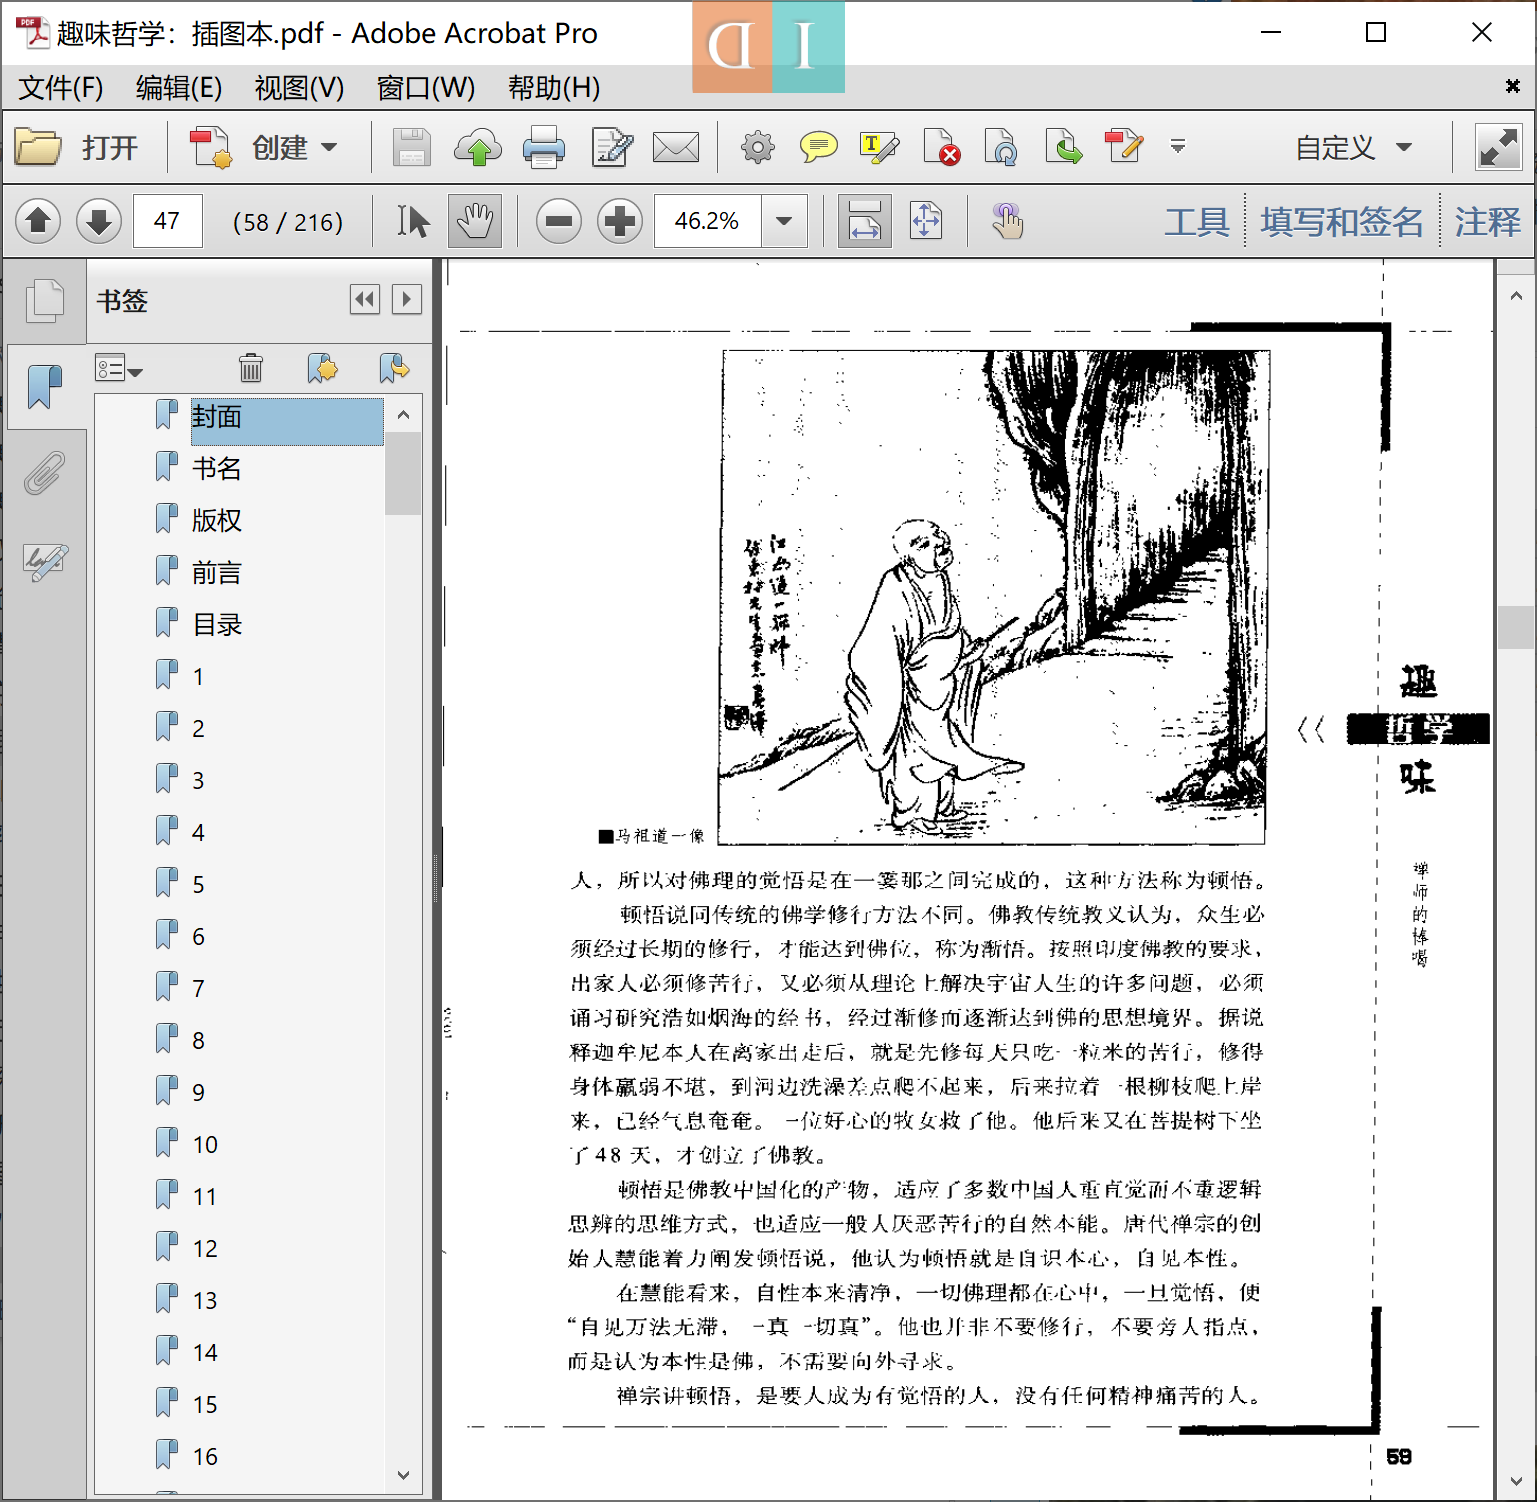Image resolution: width=1537 pixels, height=1502 pixels.
Task: Open a file with the 打开 folder icon
Action: click(x=40, y=148)
